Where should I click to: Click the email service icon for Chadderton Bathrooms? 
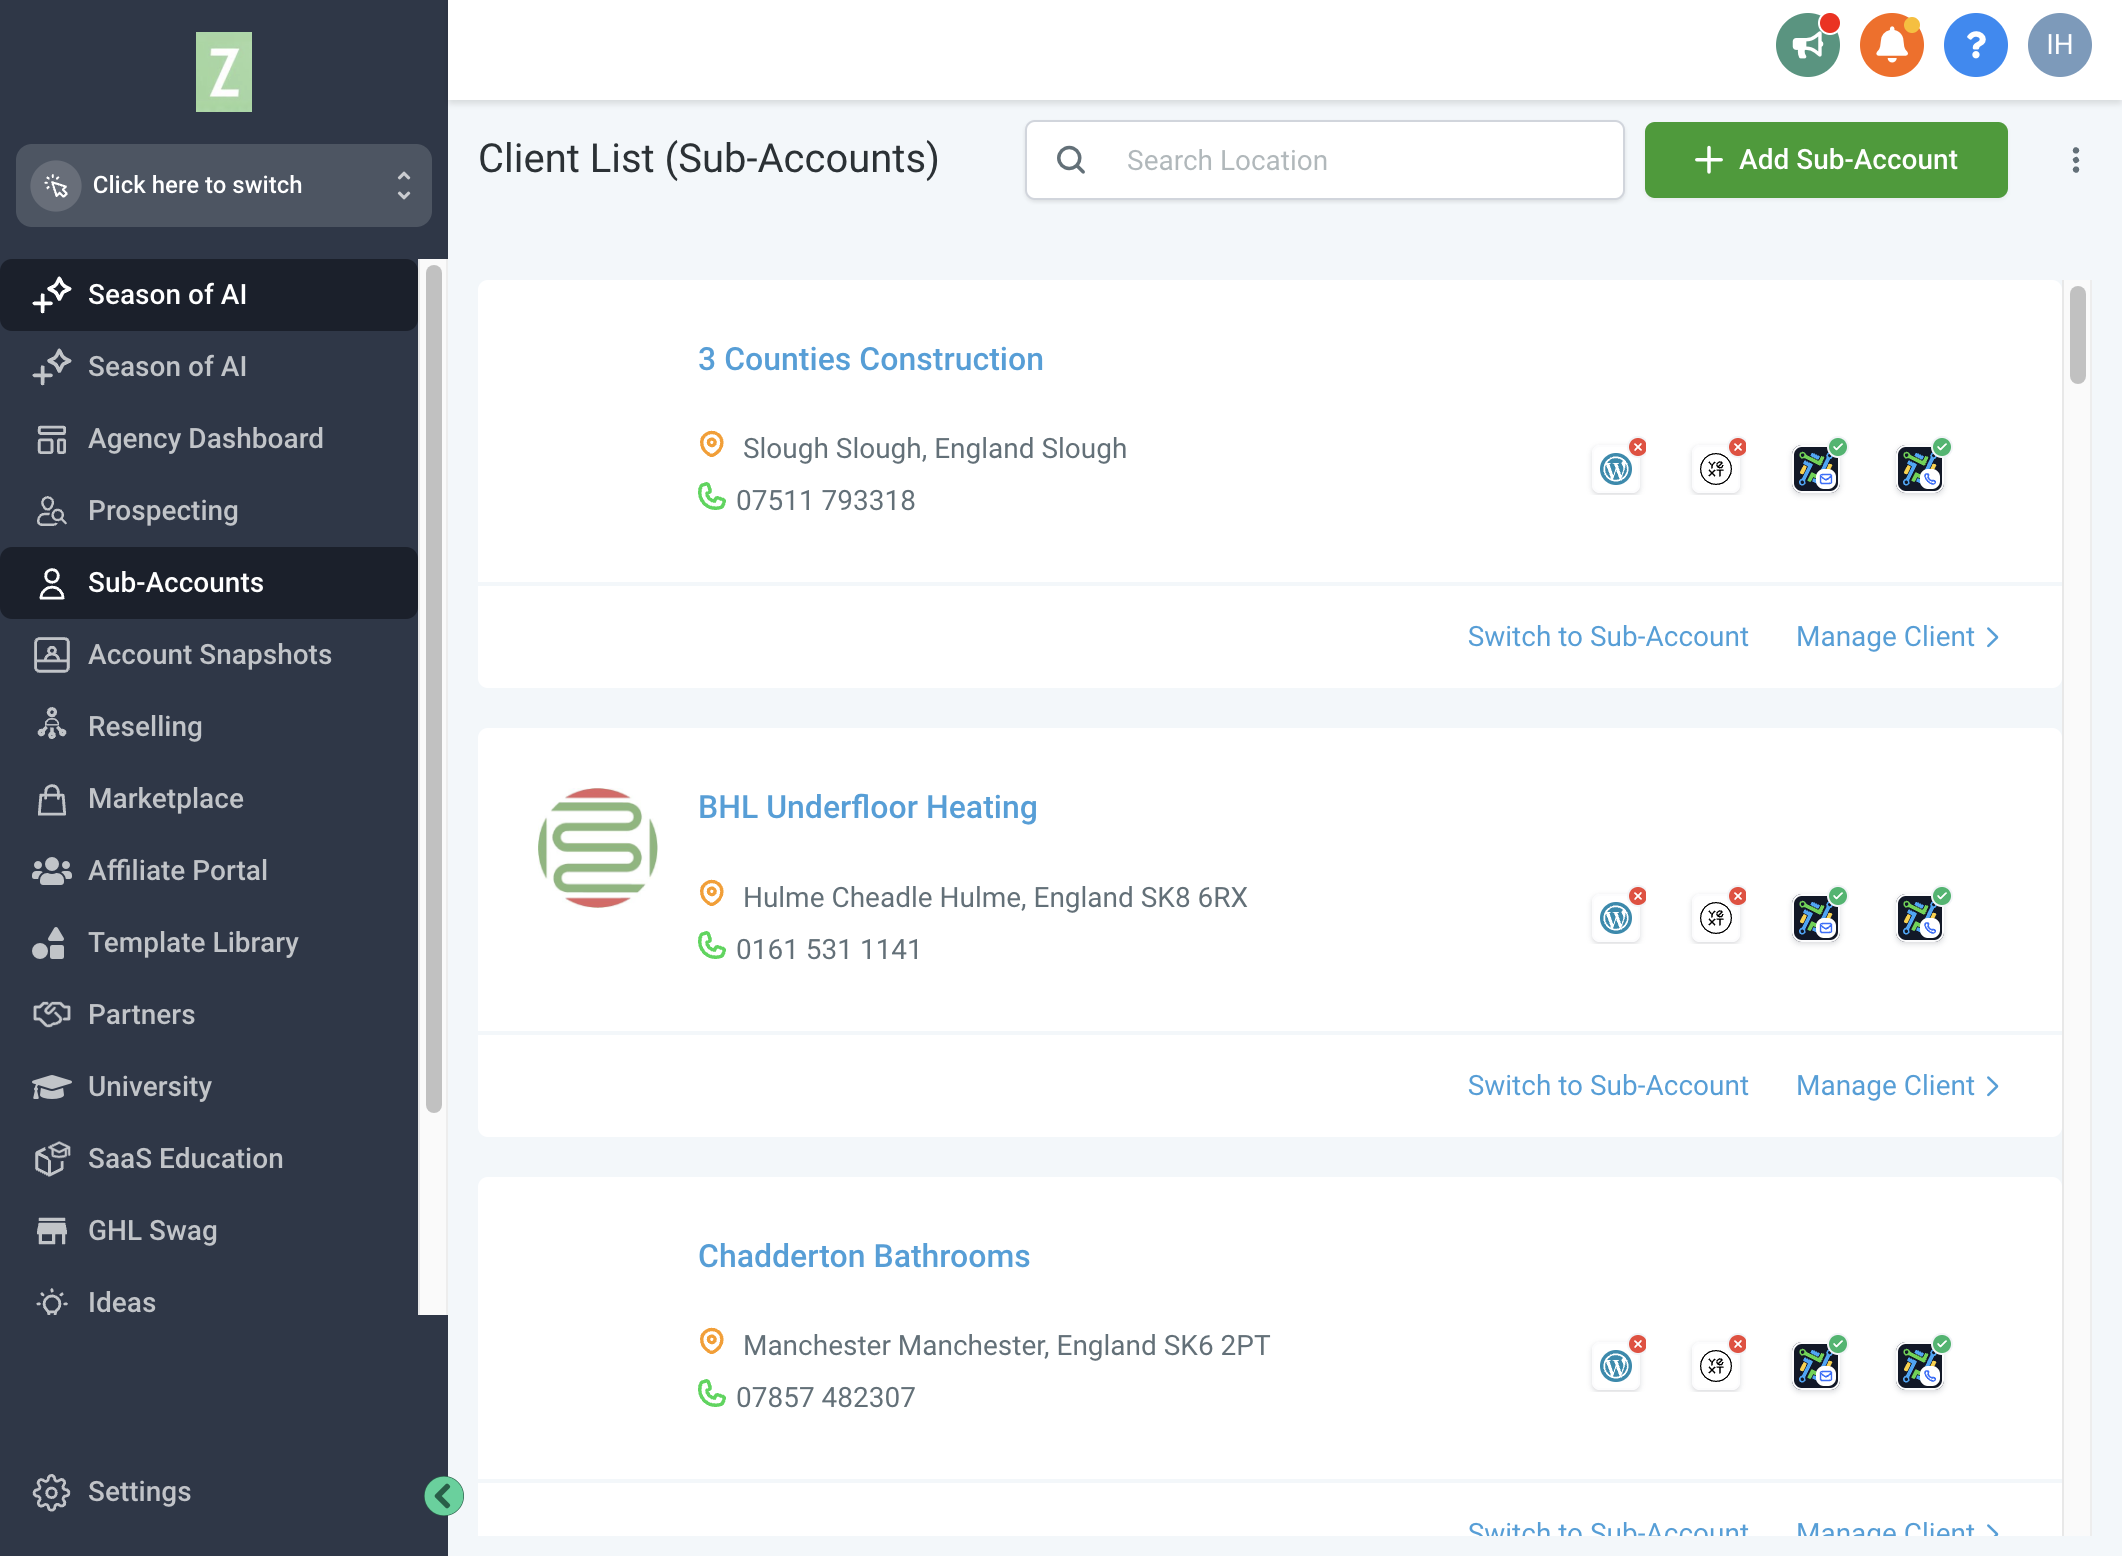1816,1366
